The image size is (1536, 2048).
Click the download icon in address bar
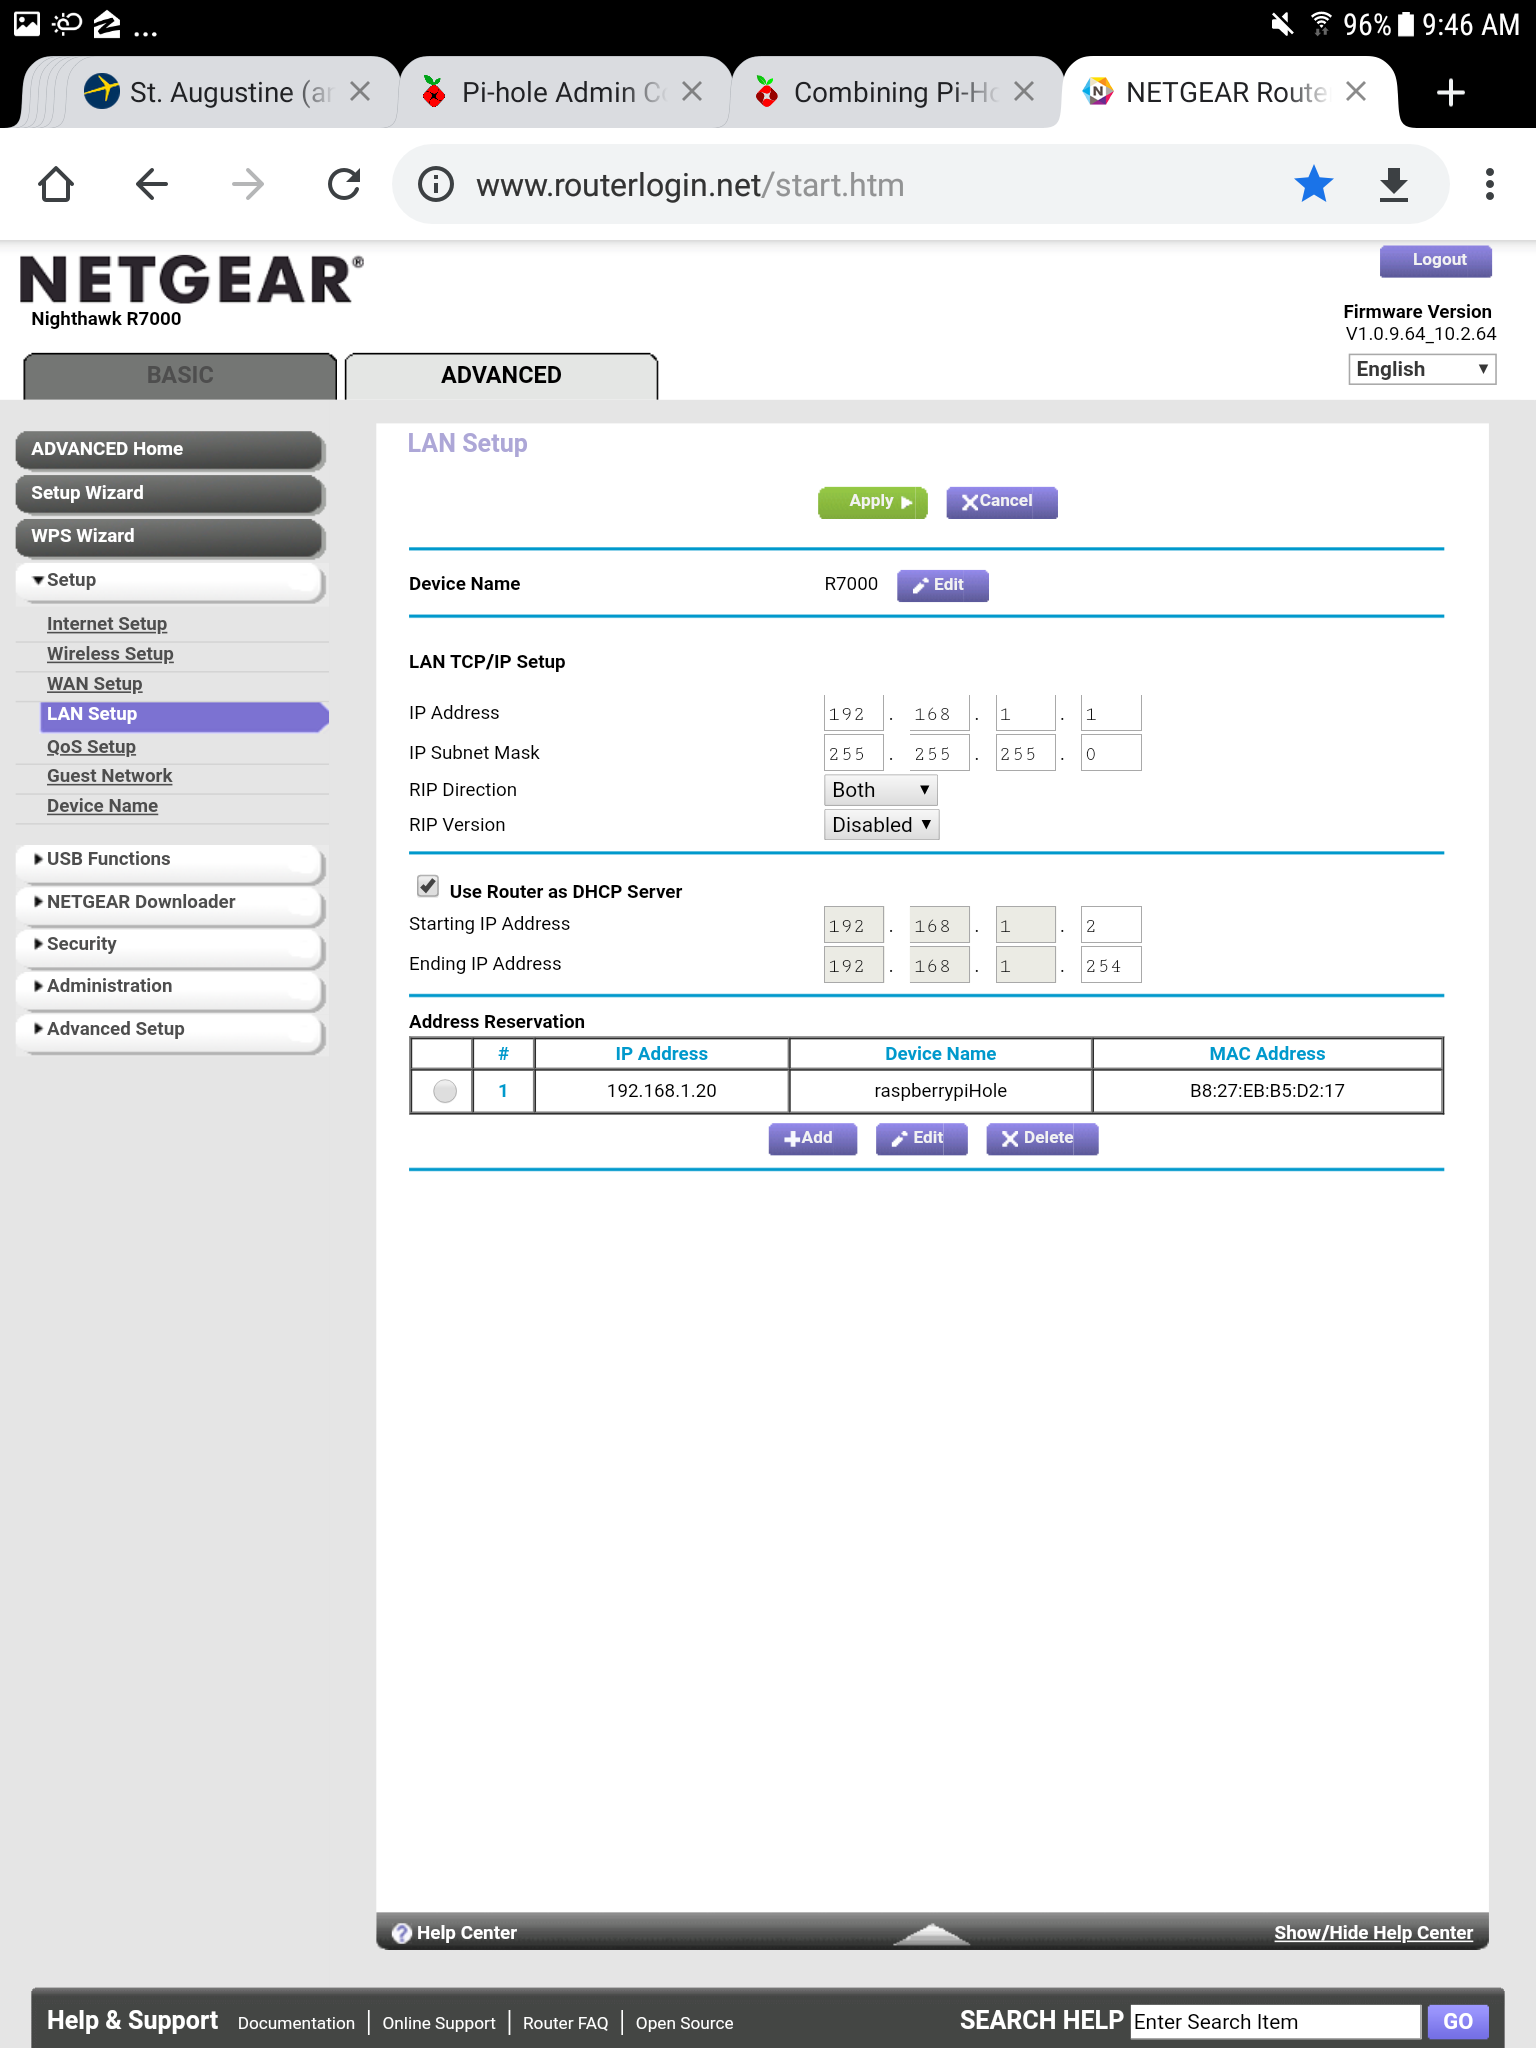click(x=1393, y=185)
